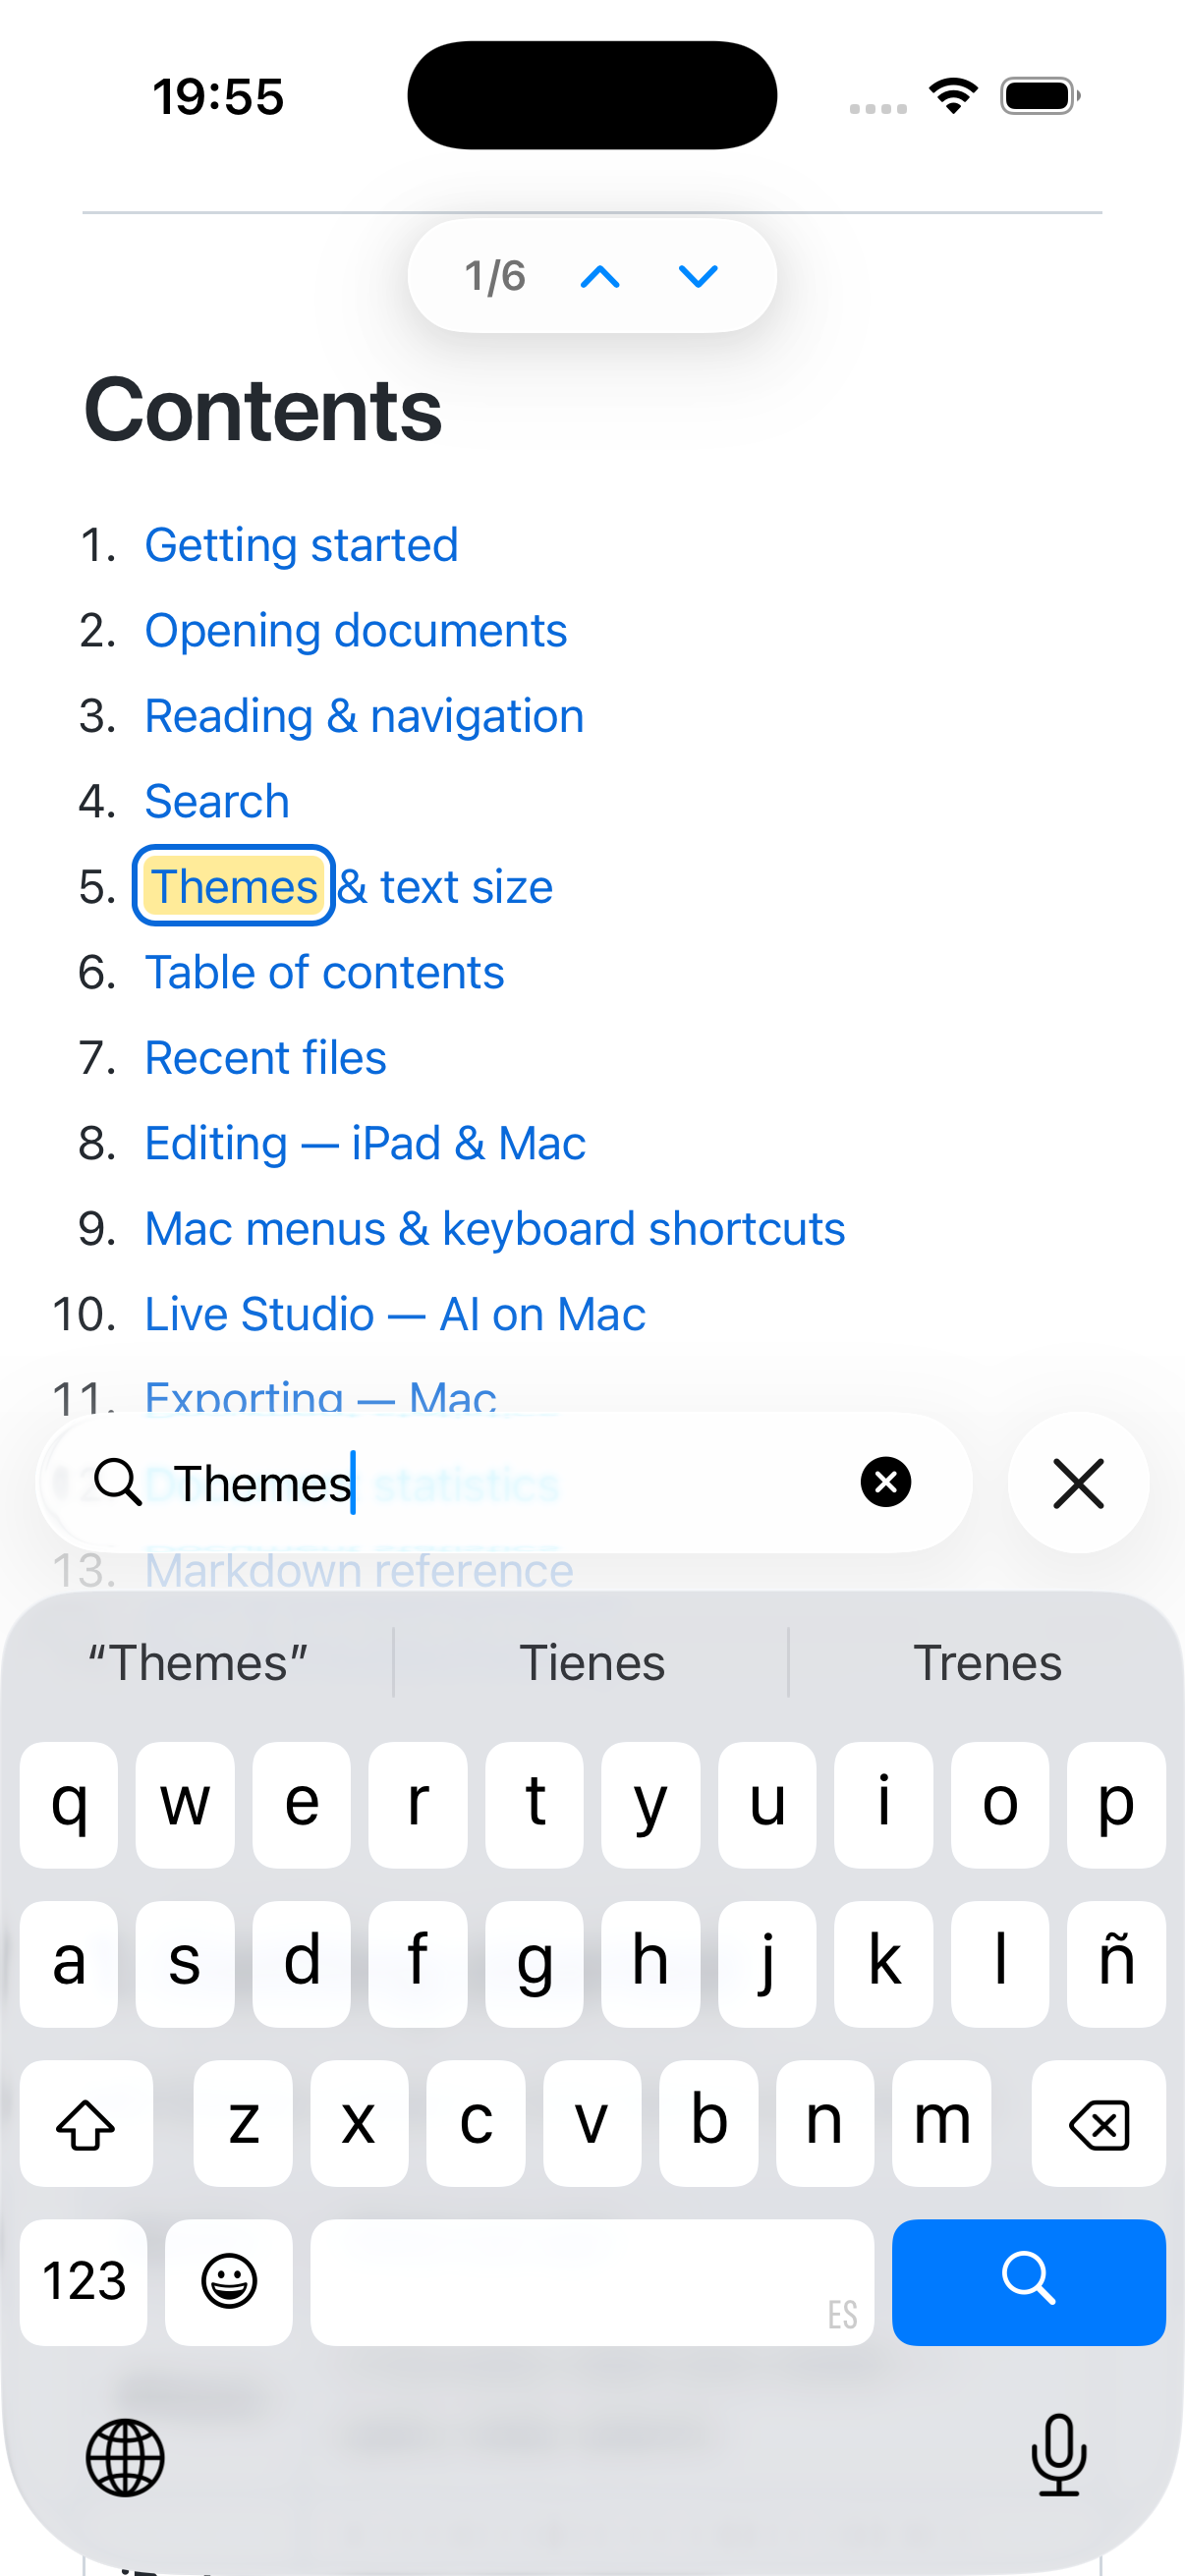Start dictation with microphone icon
Image resolution: width=1185 pixels, height=2576 pixels.
pyautogui.click(x=1058, y=2455)
